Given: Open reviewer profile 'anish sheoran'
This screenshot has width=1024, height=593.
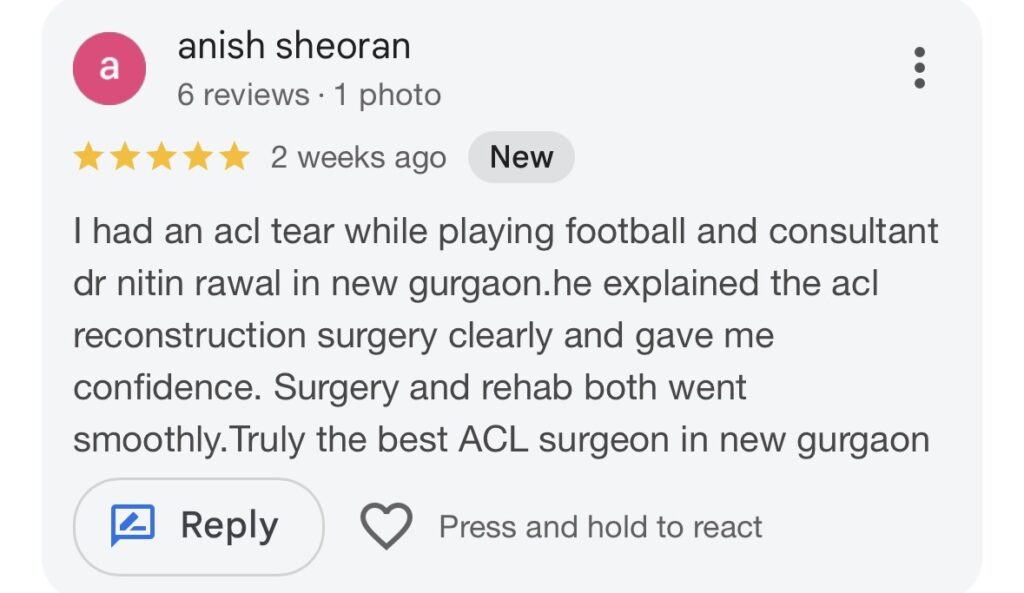Looking at the screenshot, I should (x=293, y=46).
